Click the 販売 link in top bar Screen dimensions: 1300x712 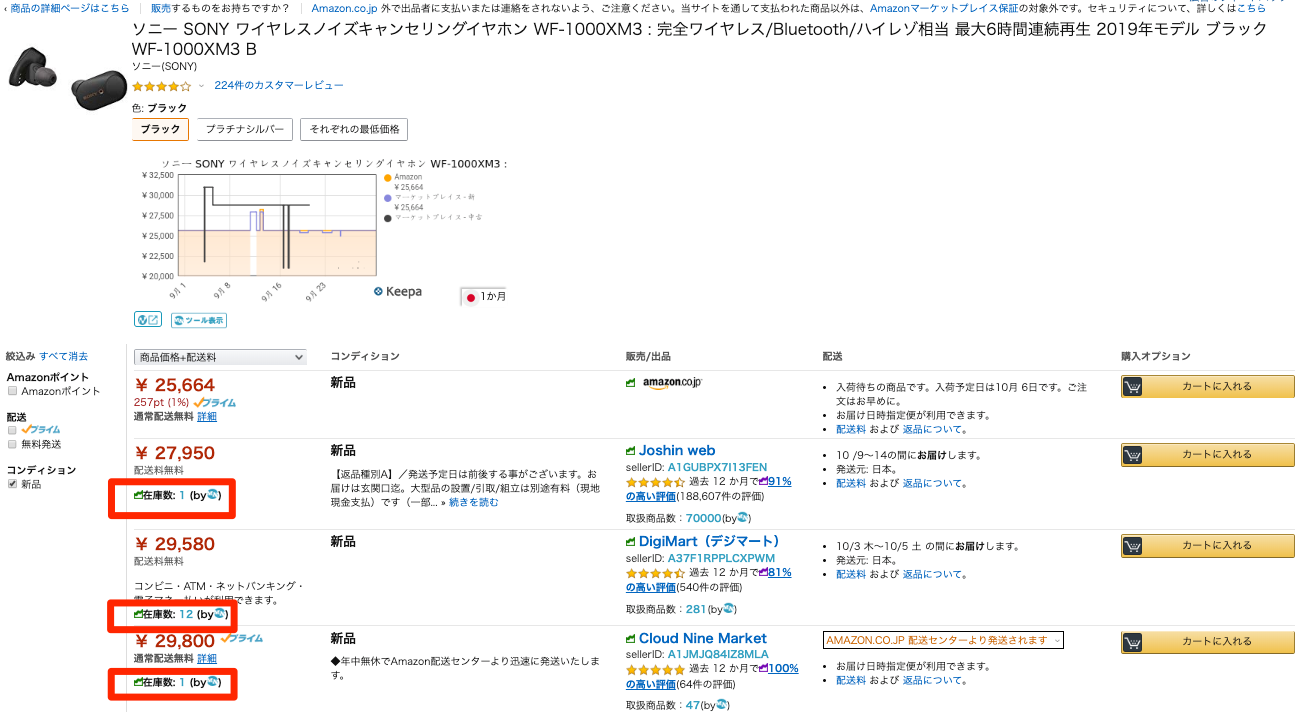coord(161,8)
